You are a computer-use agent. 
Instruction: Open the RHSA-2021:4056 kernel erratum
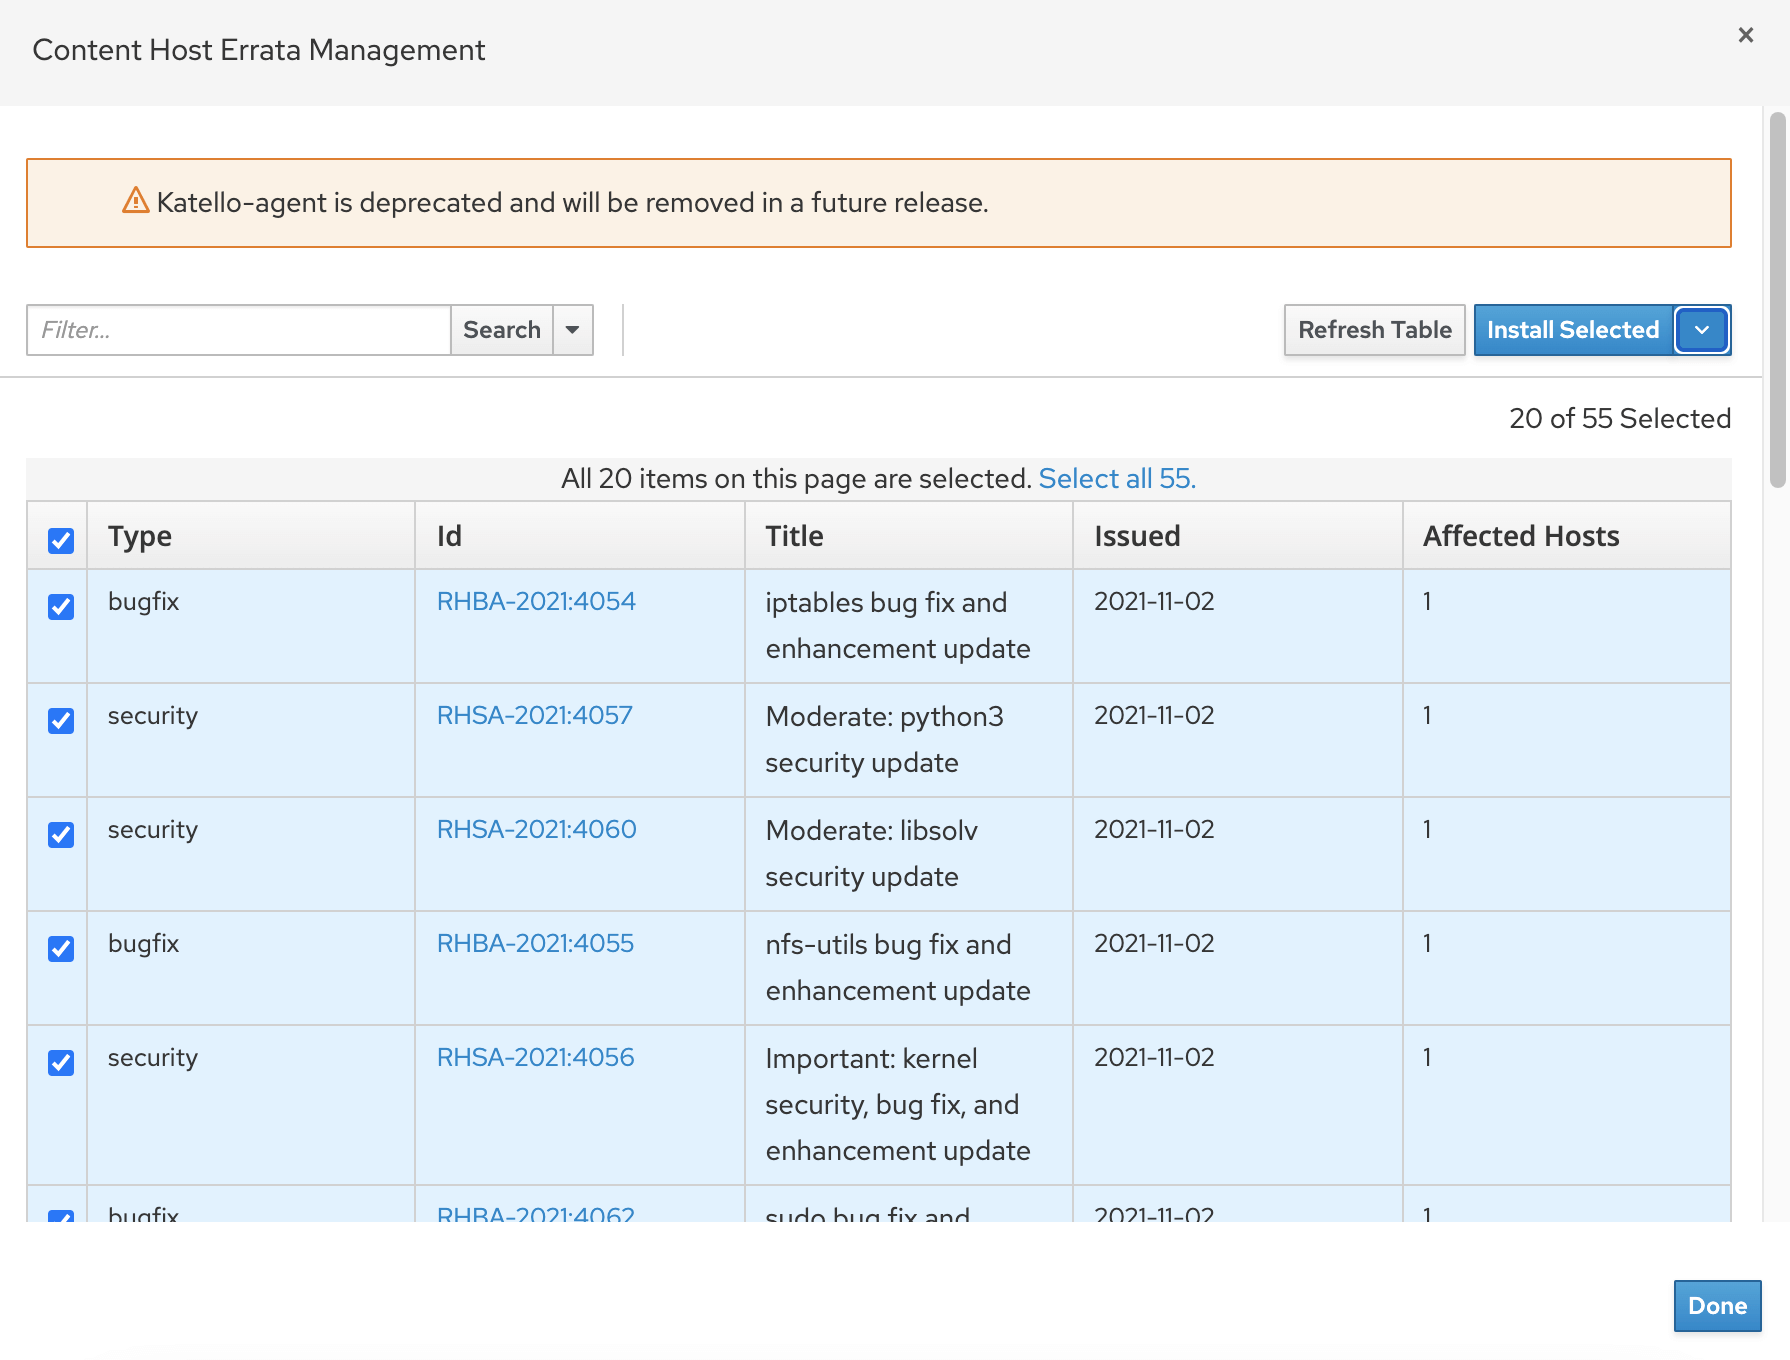click(x=535, y=1057)
